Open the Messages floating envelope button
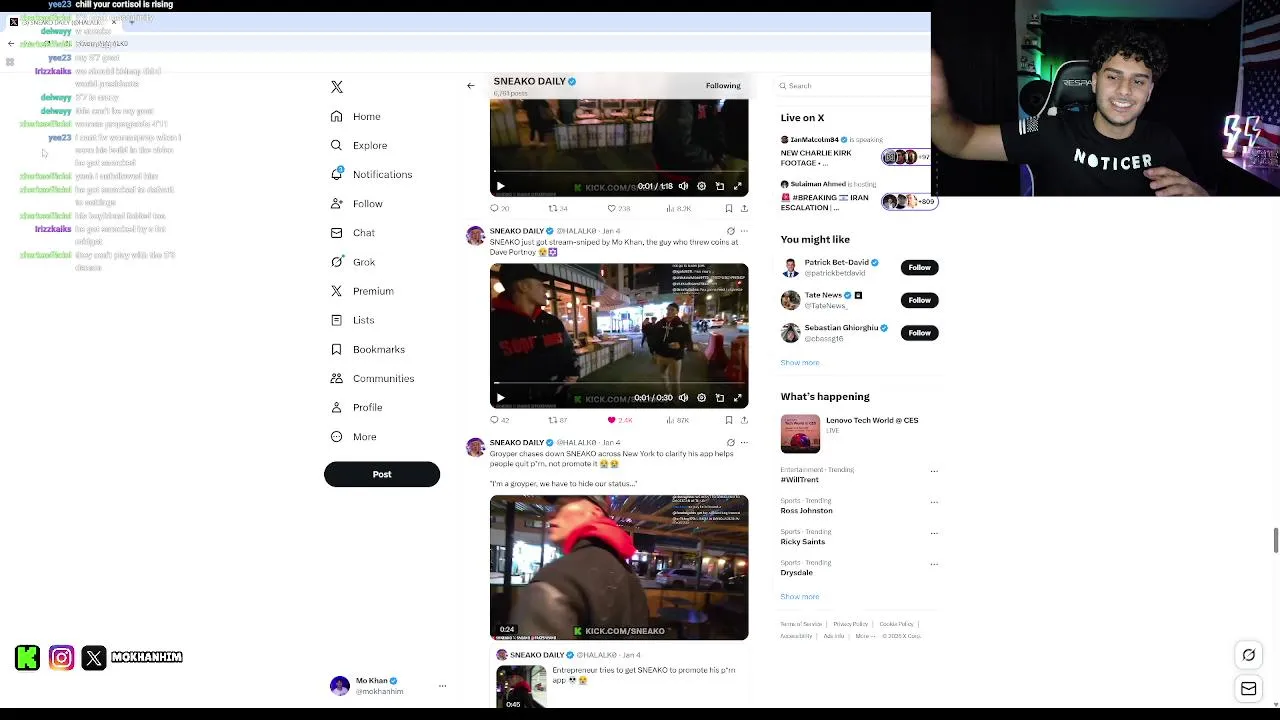 pos(1249,689)
